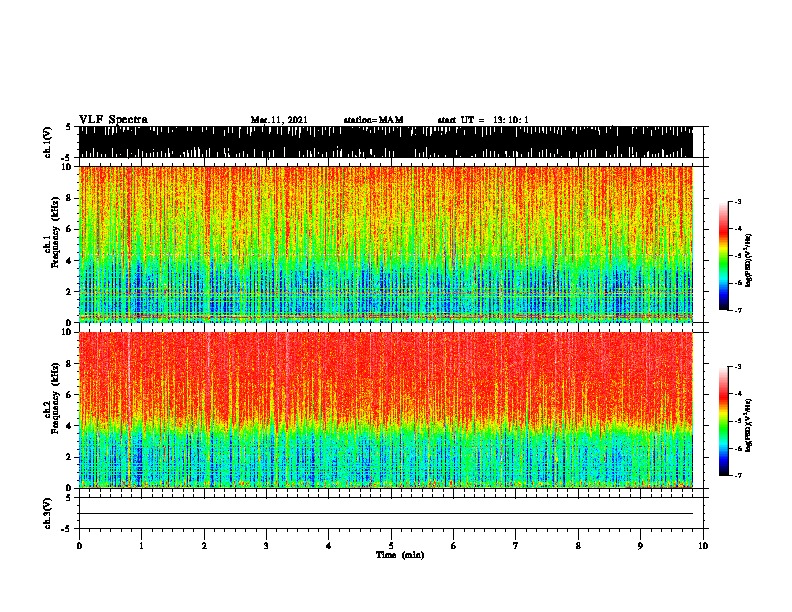
Task: Click the ch.1 colorbar log(PSD) label
Action: (x=748, y=261)
